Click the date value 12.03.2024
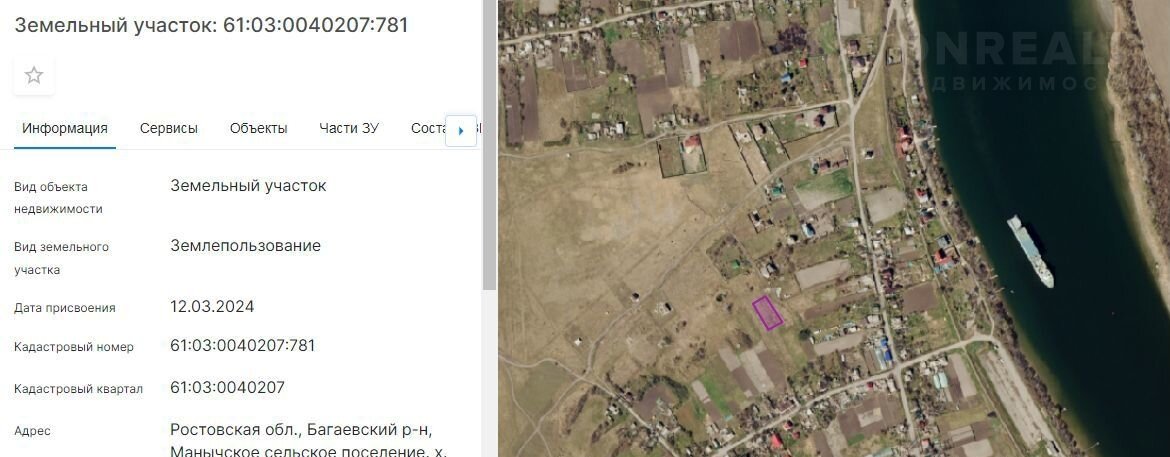This screenshot has height=457, width=1170. [x=212, y=306]
